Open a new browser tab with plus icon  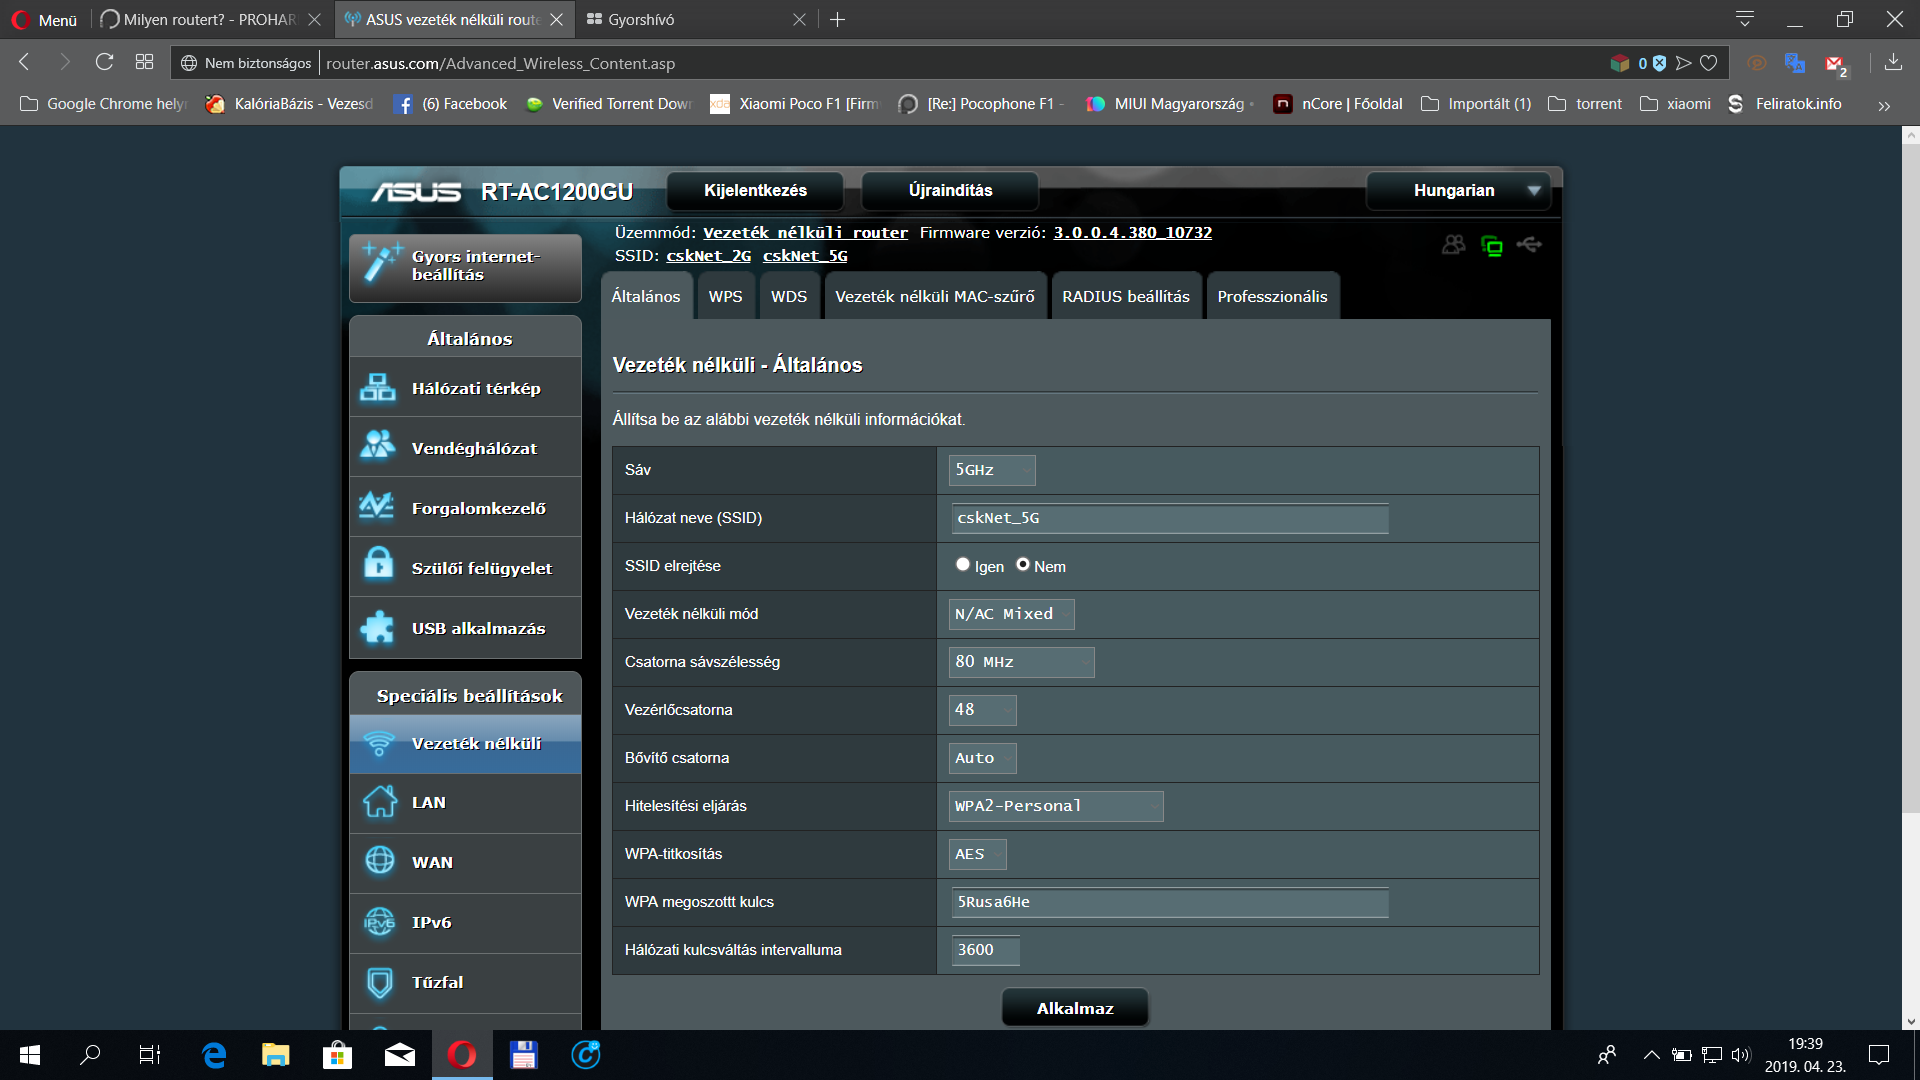point(838,19)
